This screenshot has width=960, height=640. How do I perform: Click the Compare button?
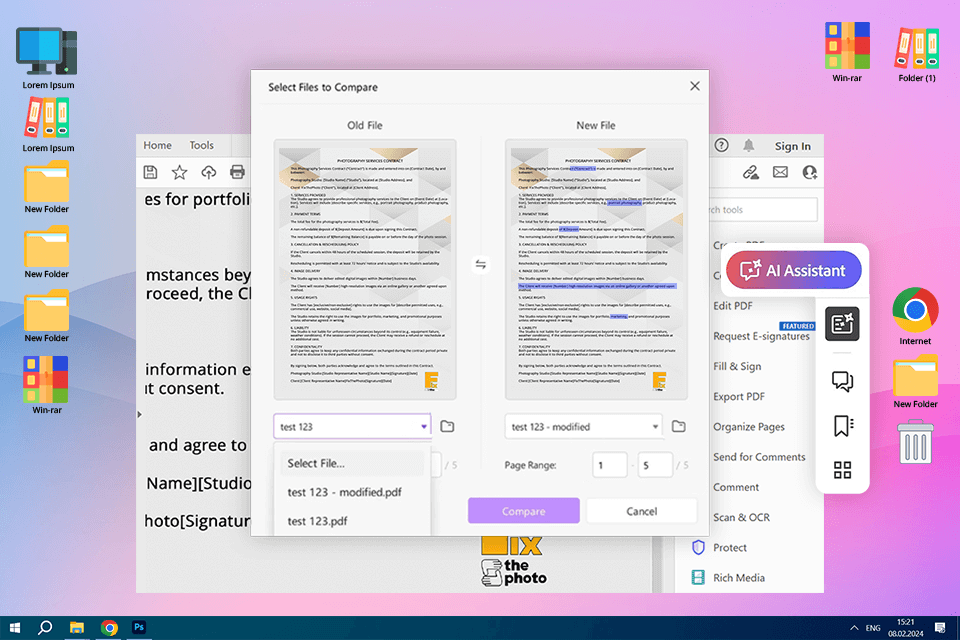pos(523,511)
